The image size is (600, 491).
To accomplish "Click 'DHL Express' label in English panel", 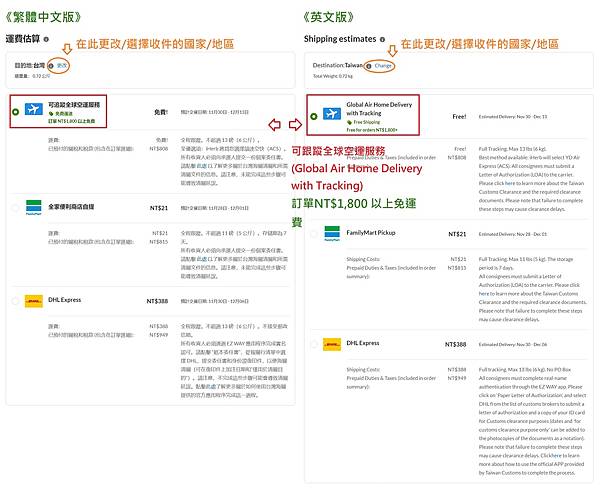I will click(363, 343).
